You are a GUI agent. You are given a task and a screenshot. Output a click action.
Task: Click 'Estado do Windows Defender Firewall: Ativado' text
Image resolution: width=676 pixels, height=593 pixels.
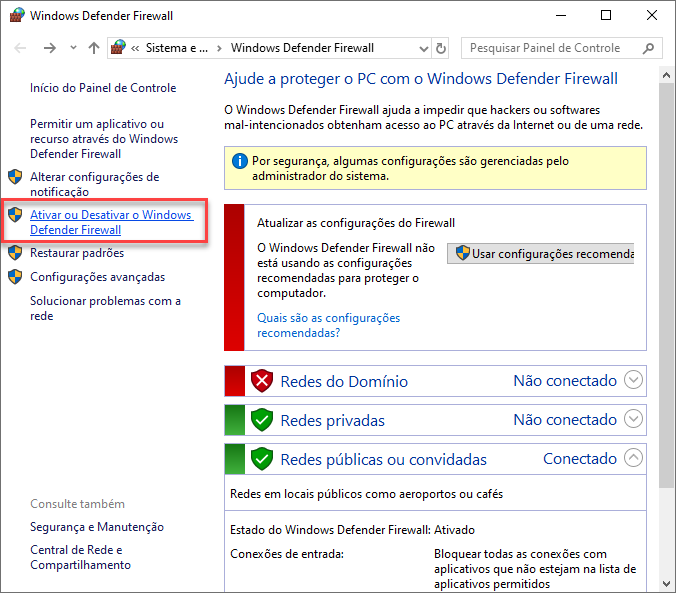(352, 530)
